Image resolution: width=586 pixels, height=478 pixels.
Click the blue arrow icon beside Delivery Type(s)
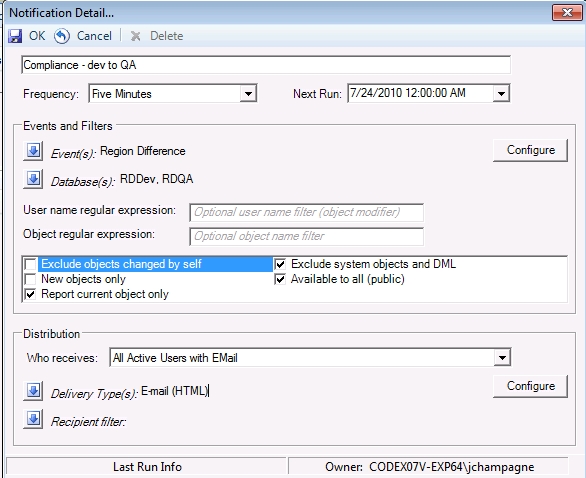(33, 391)
